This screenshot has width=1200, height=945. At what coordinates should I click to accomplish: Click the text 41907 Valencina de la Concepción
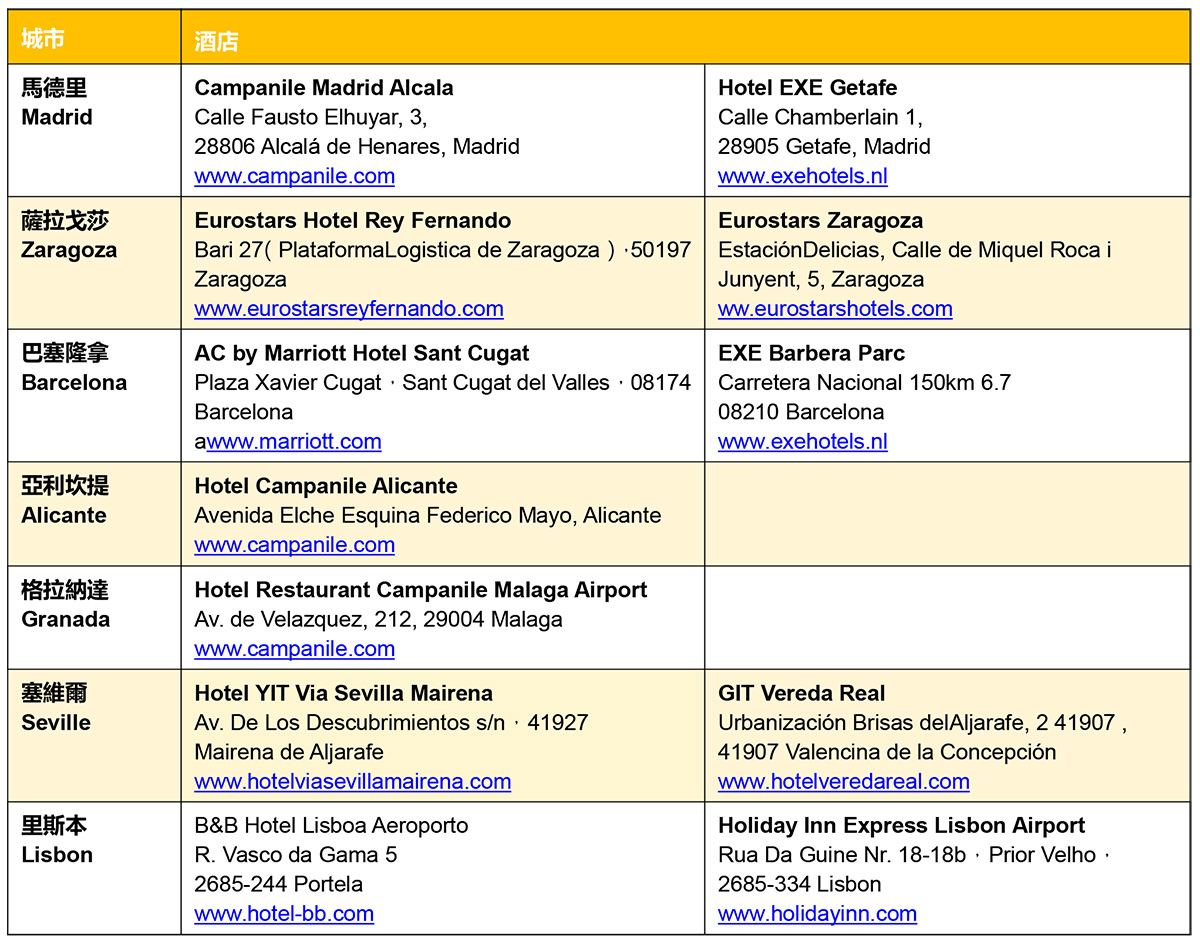pos(887,752)
